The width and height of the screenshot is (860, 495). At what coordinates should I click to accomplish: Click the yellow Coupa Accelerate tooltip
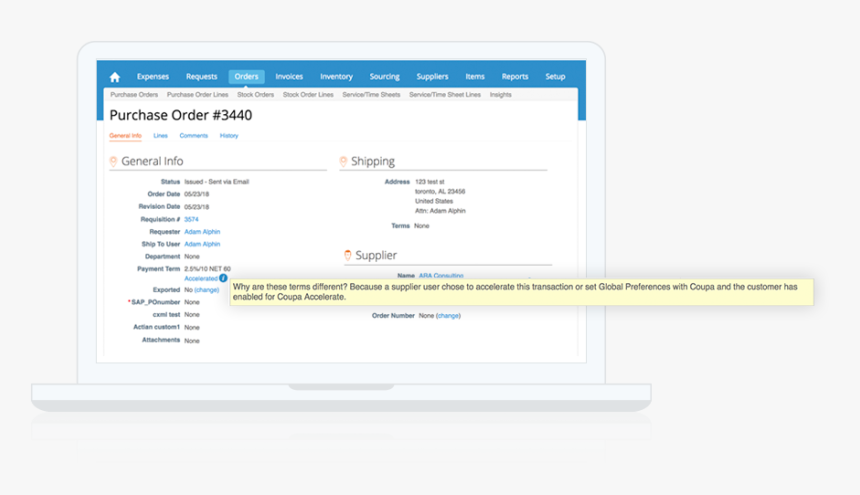coord(522,292)
